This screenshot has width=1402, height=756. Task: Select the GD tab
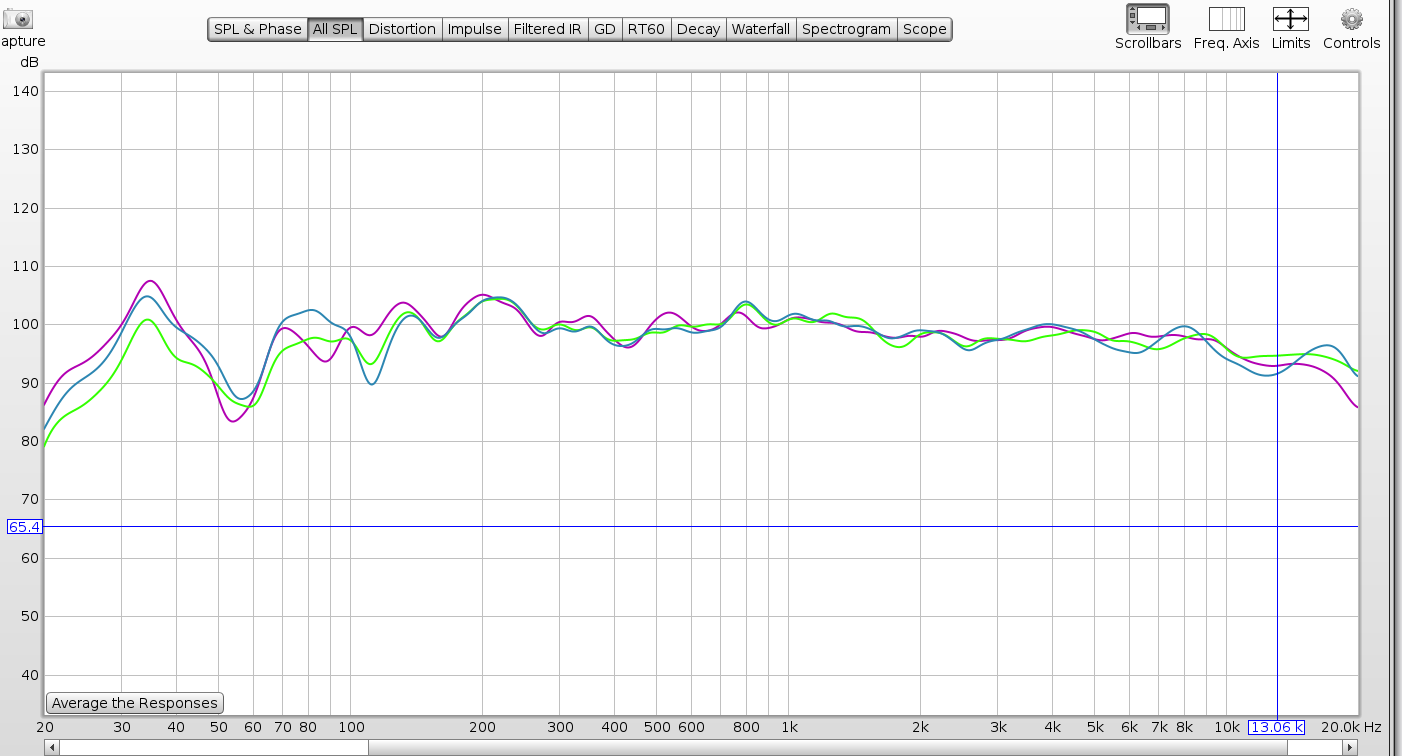604,29
